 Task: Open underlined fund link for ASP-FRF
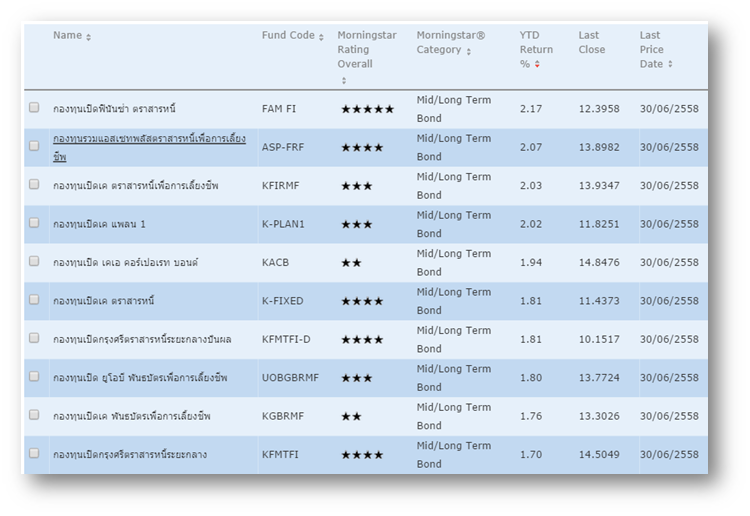pos(149,147)
